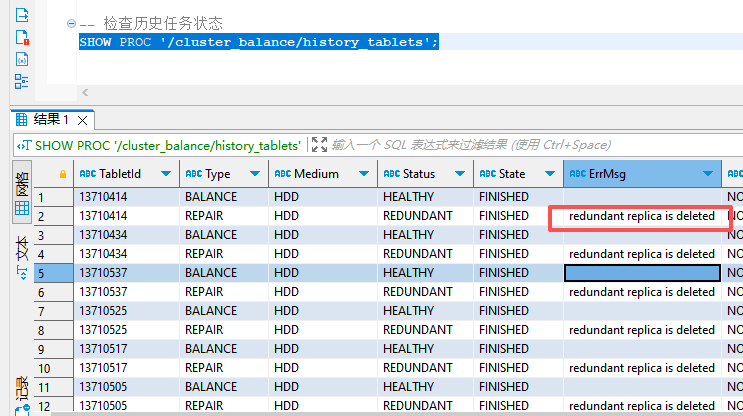Click the execute script icon in editor sidebar
Image resolution: width=743 pixels, height=416 pixels.
tap(21, 14)
